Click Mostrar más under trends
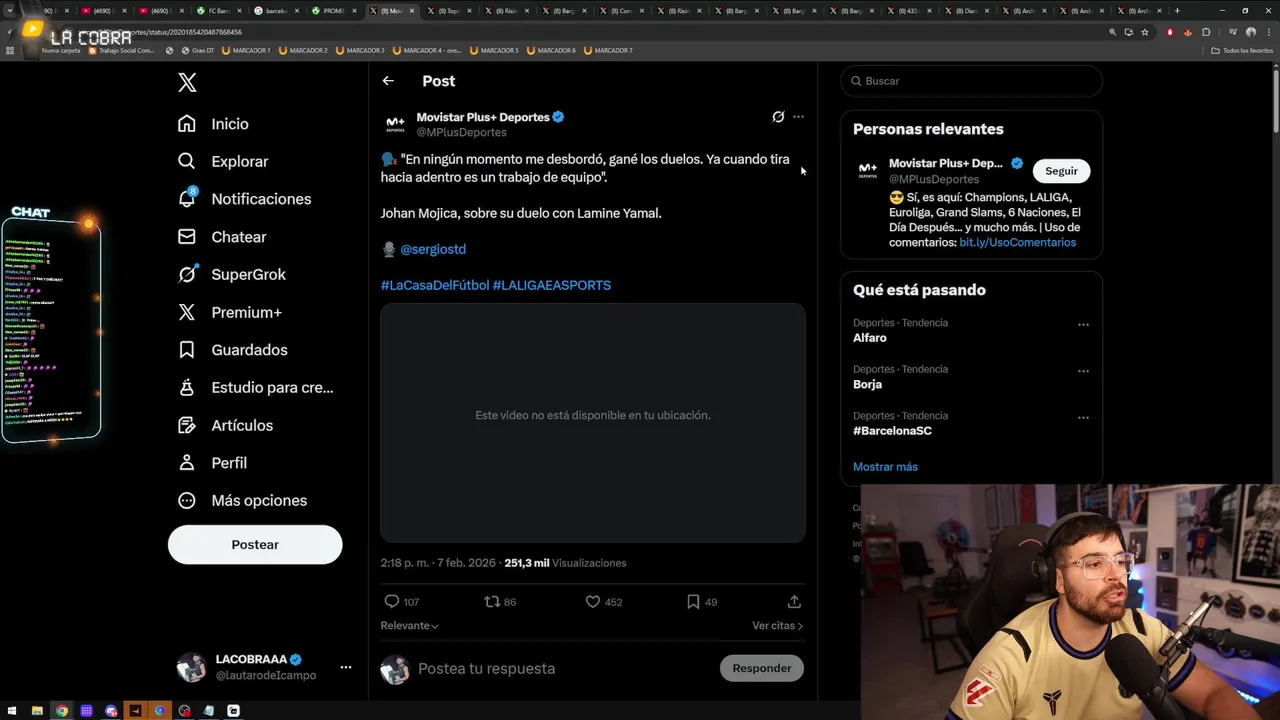The width and height of the screenshot is (1280, 720). click(x=885, y=467)
